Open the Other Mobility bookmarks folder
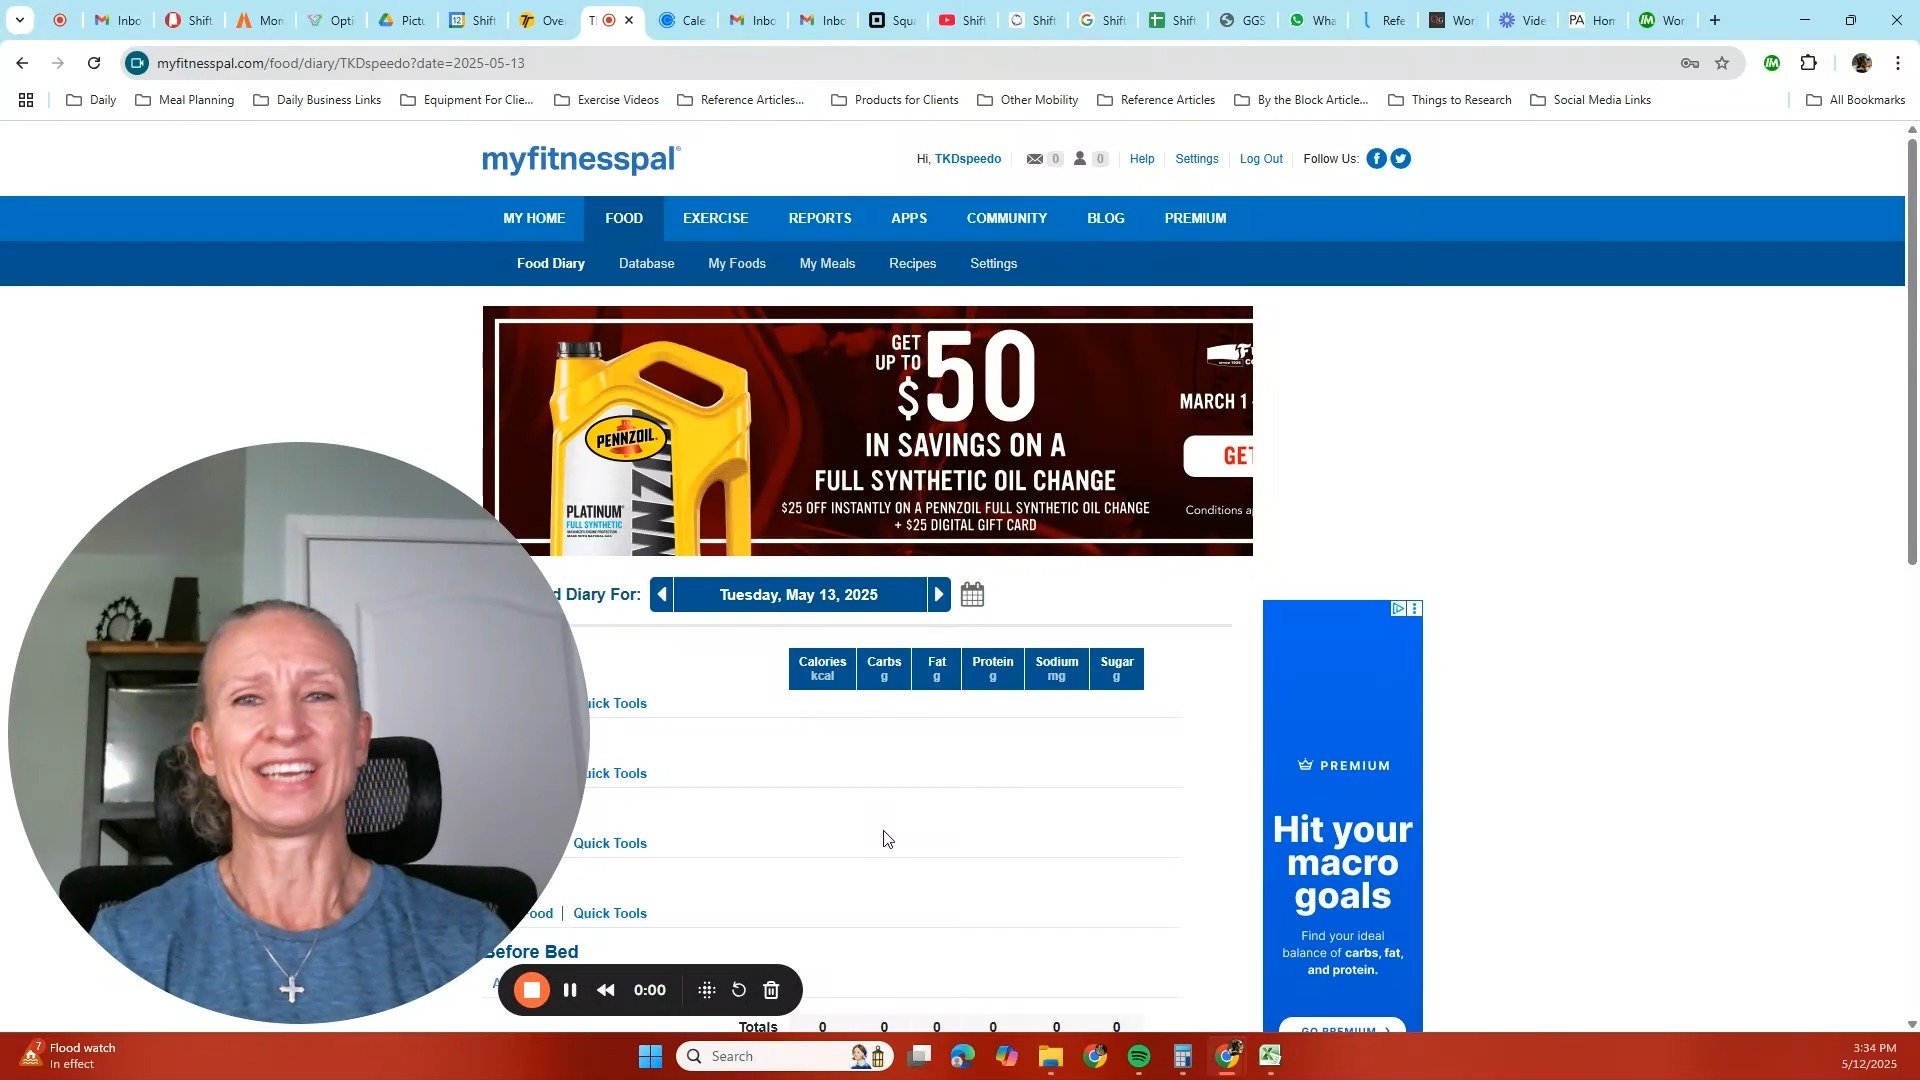Viewport: 1920px width, 1080px height. pyautogui.click(x=1027, y=100)
